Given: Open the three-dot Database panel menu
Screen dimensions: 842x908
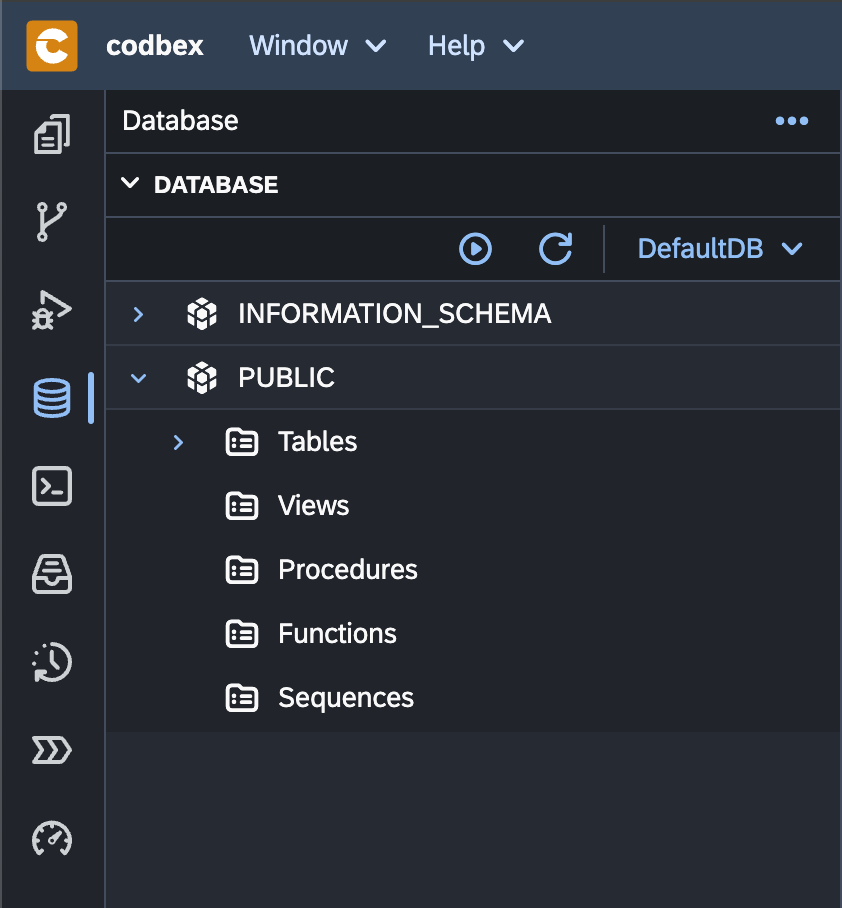Looking at the screenshot, I should tap(792, 120).
